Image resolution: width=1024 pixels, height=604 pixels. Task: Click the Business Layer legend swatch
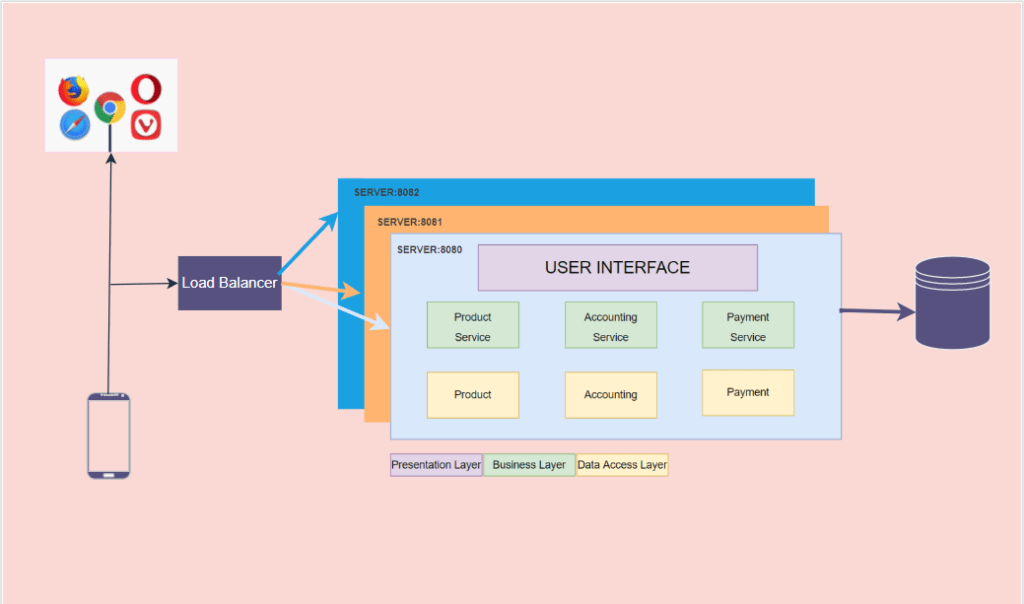tap(529, 465)
